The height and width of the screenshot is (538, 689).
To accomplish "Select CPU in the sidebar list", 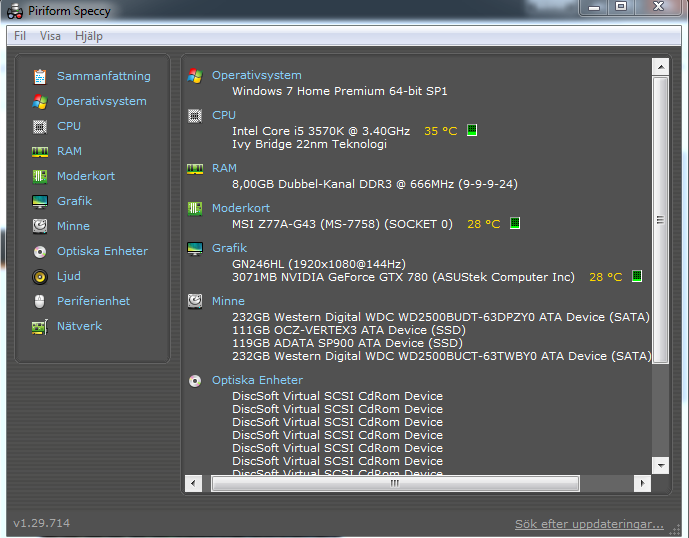I will (69, 126).
